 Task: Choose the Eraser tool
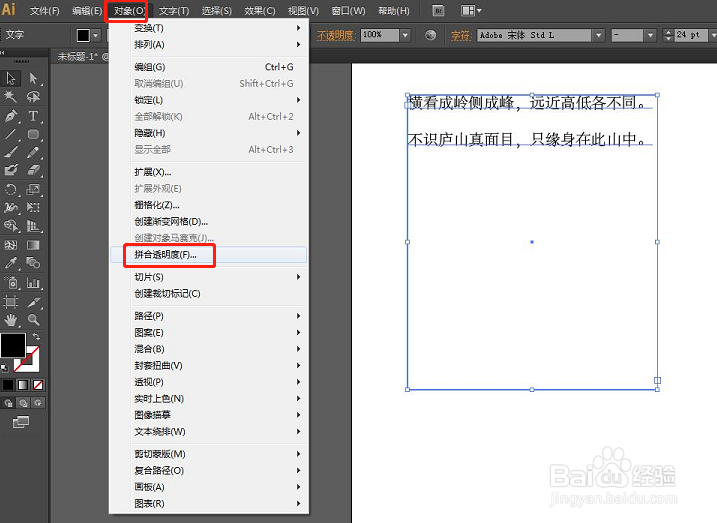click(x=33, y=170)
